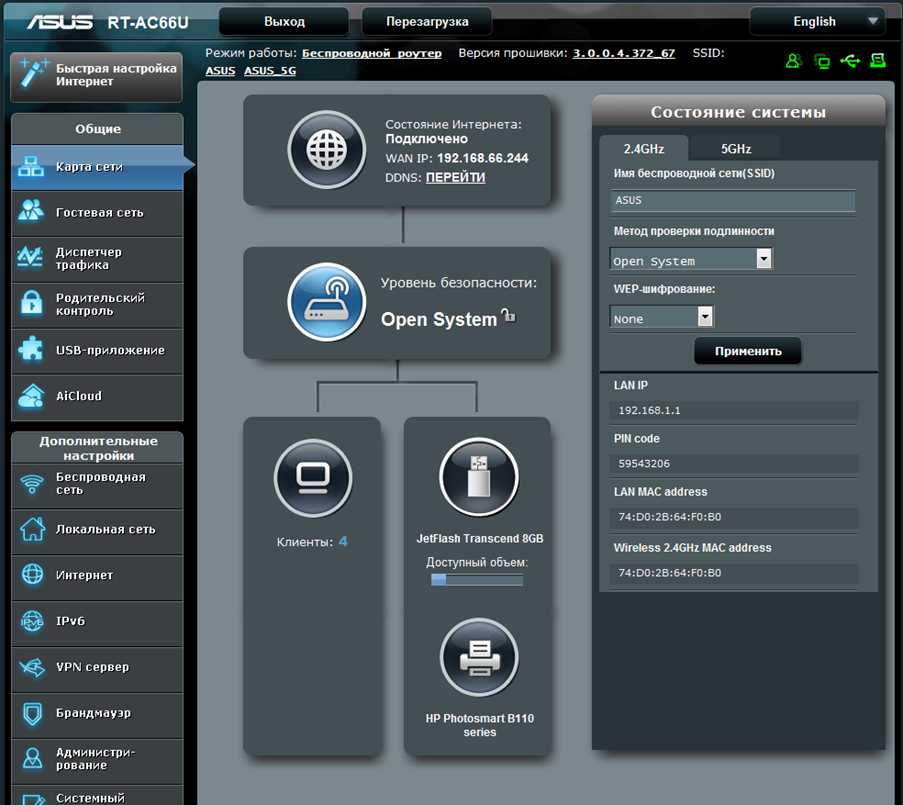Click the green printer status icon in header

tap(878, 60)
